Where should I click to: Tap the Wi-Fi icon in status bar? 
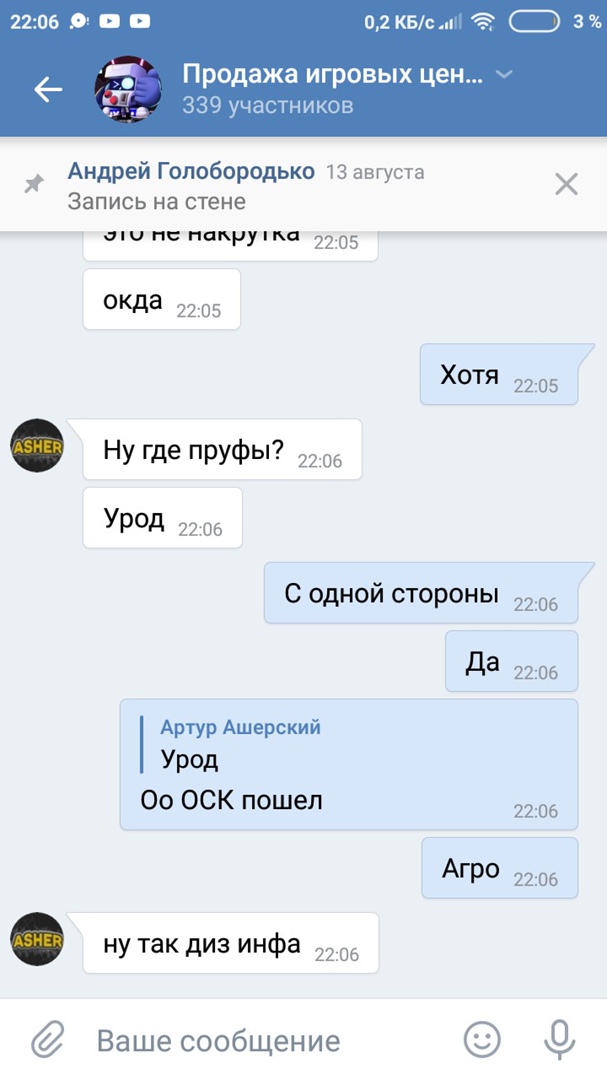point(484,22)
